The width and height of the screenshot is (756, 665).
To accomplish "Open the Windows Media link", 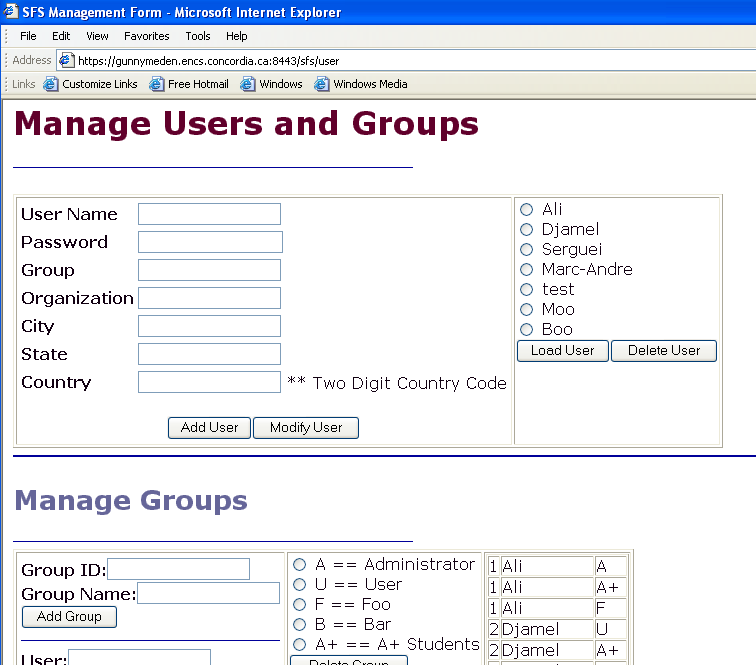I will coord(361,84).
